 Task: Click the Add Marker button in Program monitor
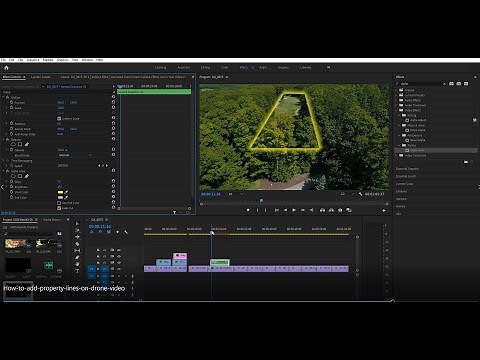[x=248, y=210]
